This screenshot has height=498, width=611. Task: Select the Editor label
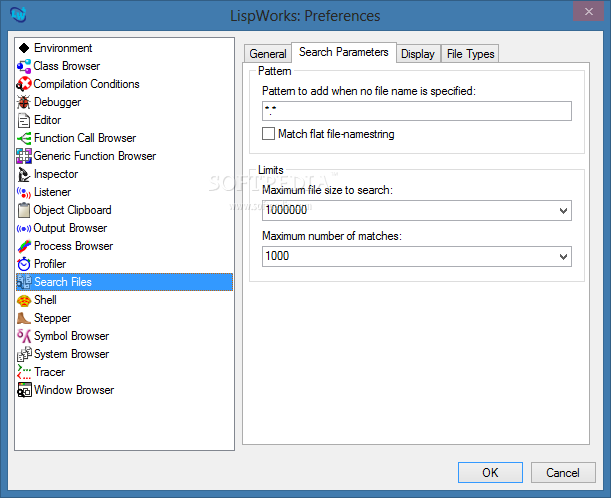click(48, 120)
